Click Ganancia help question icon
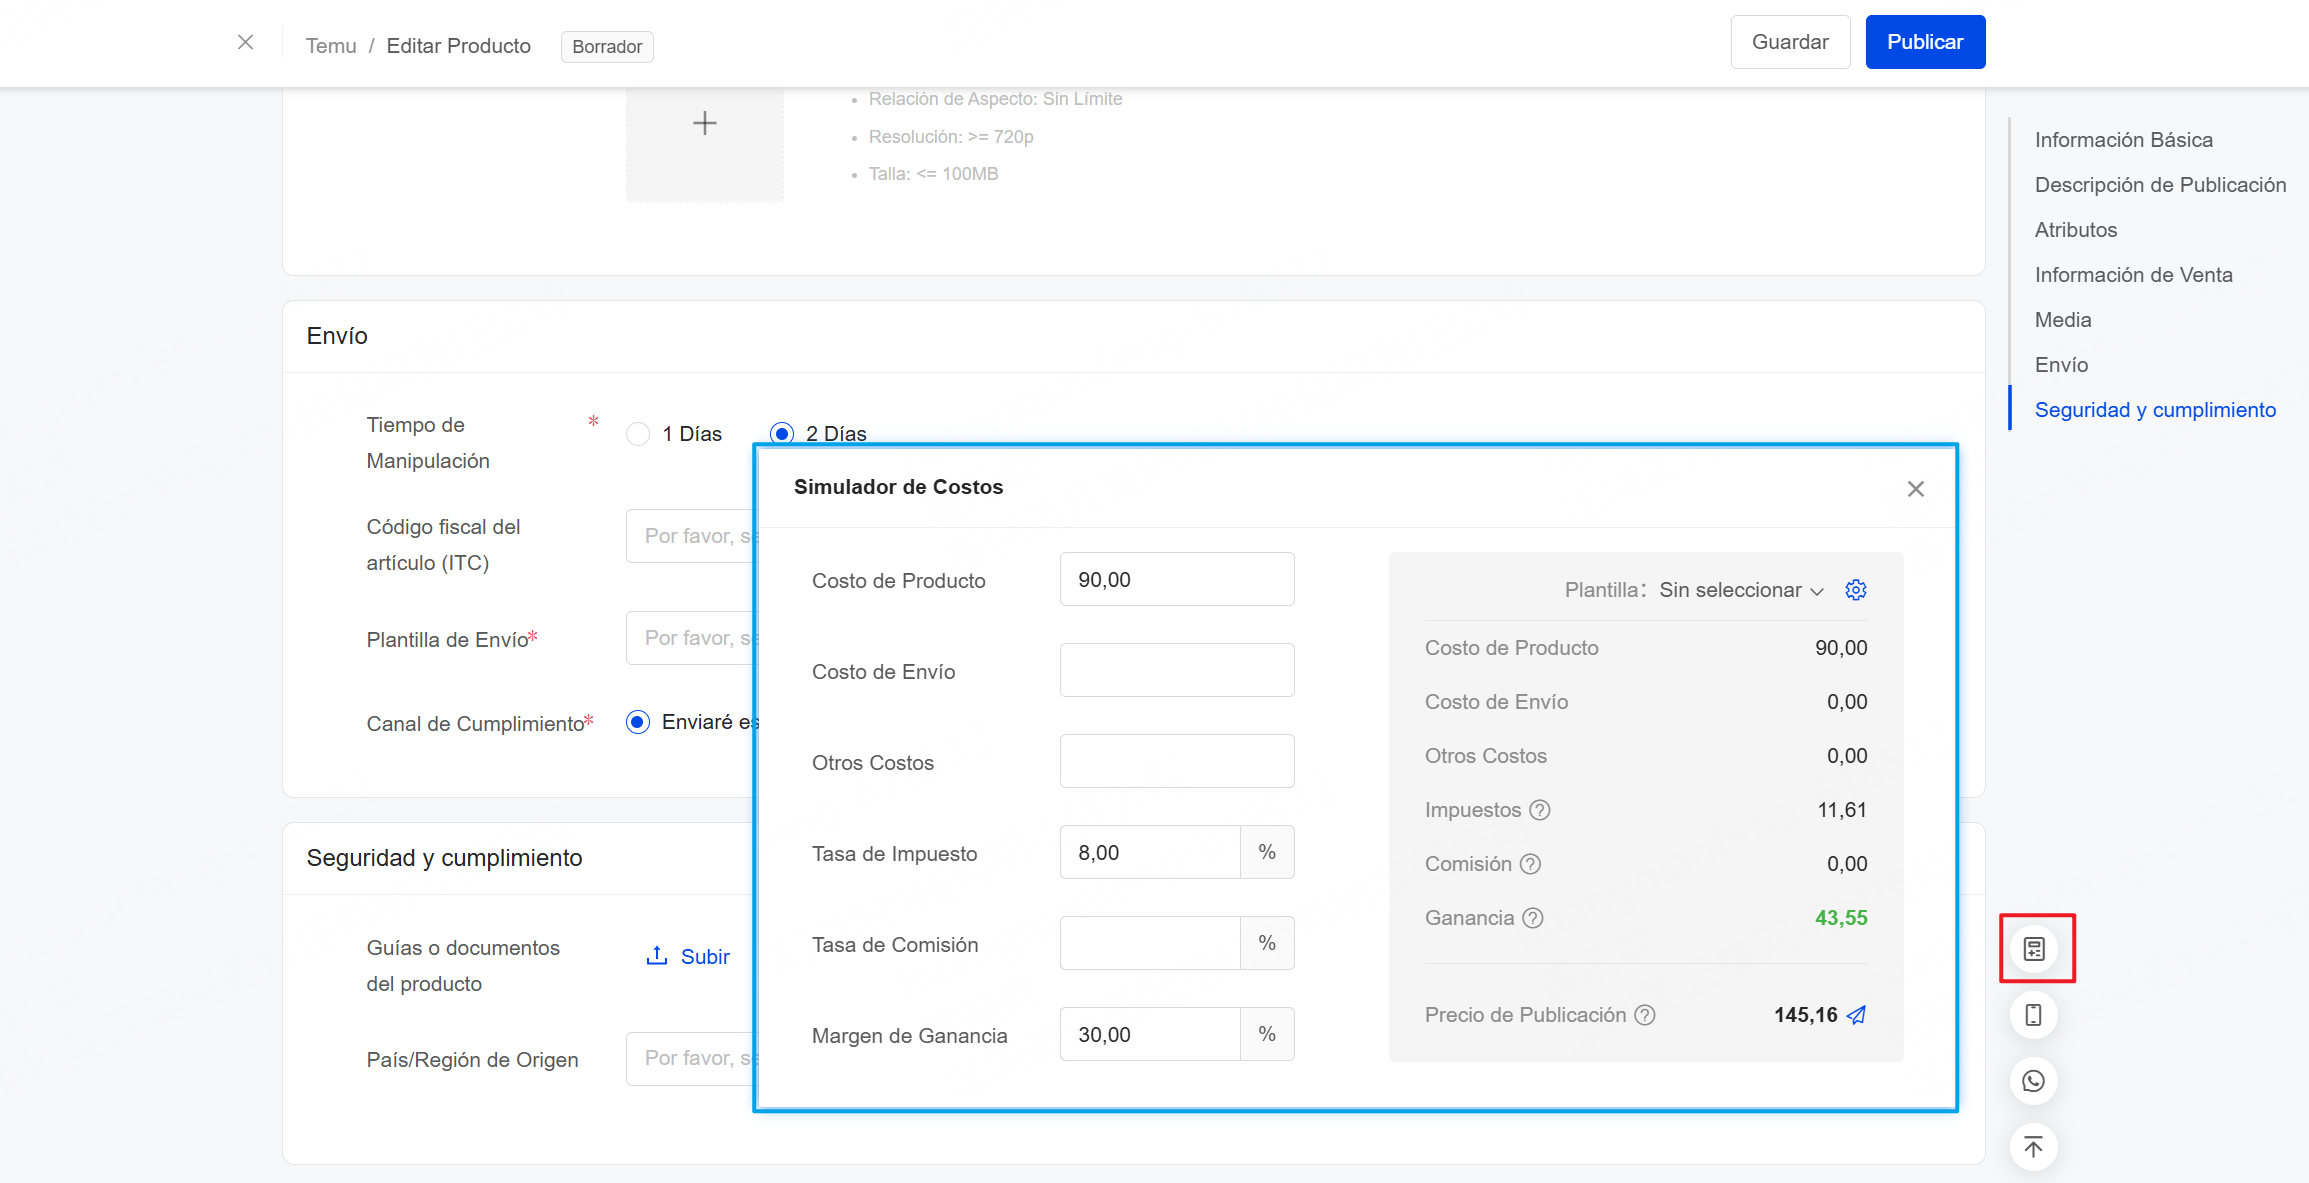Screen dimensions: 2309x1183 [x=1533, y=918]
